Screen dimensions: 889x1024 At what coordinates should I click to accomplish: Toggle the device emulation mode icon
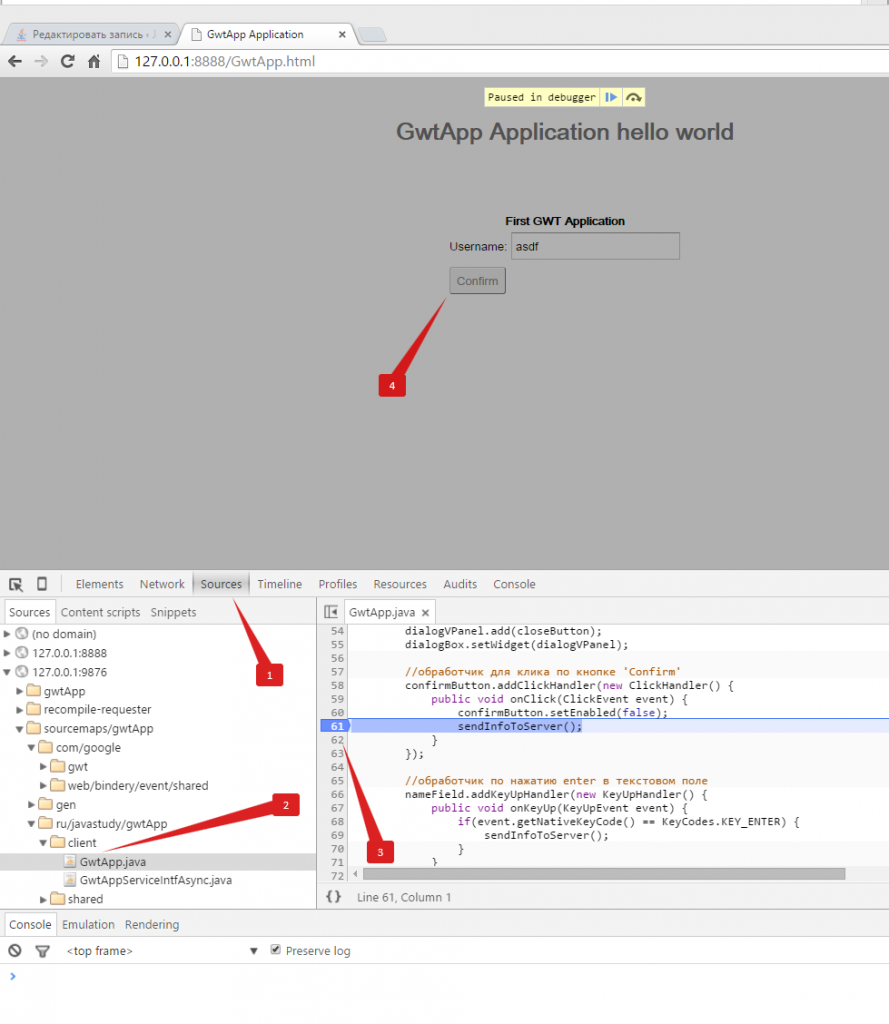(x=40, y=583)
